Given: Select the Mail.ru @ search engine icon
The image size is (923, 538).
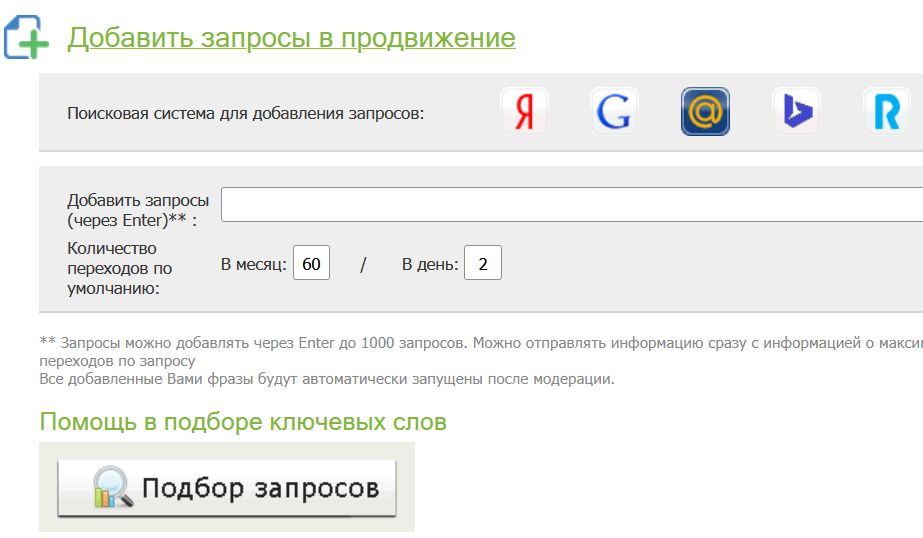Looking at the screenshot, I should click(x=705, y=112).
